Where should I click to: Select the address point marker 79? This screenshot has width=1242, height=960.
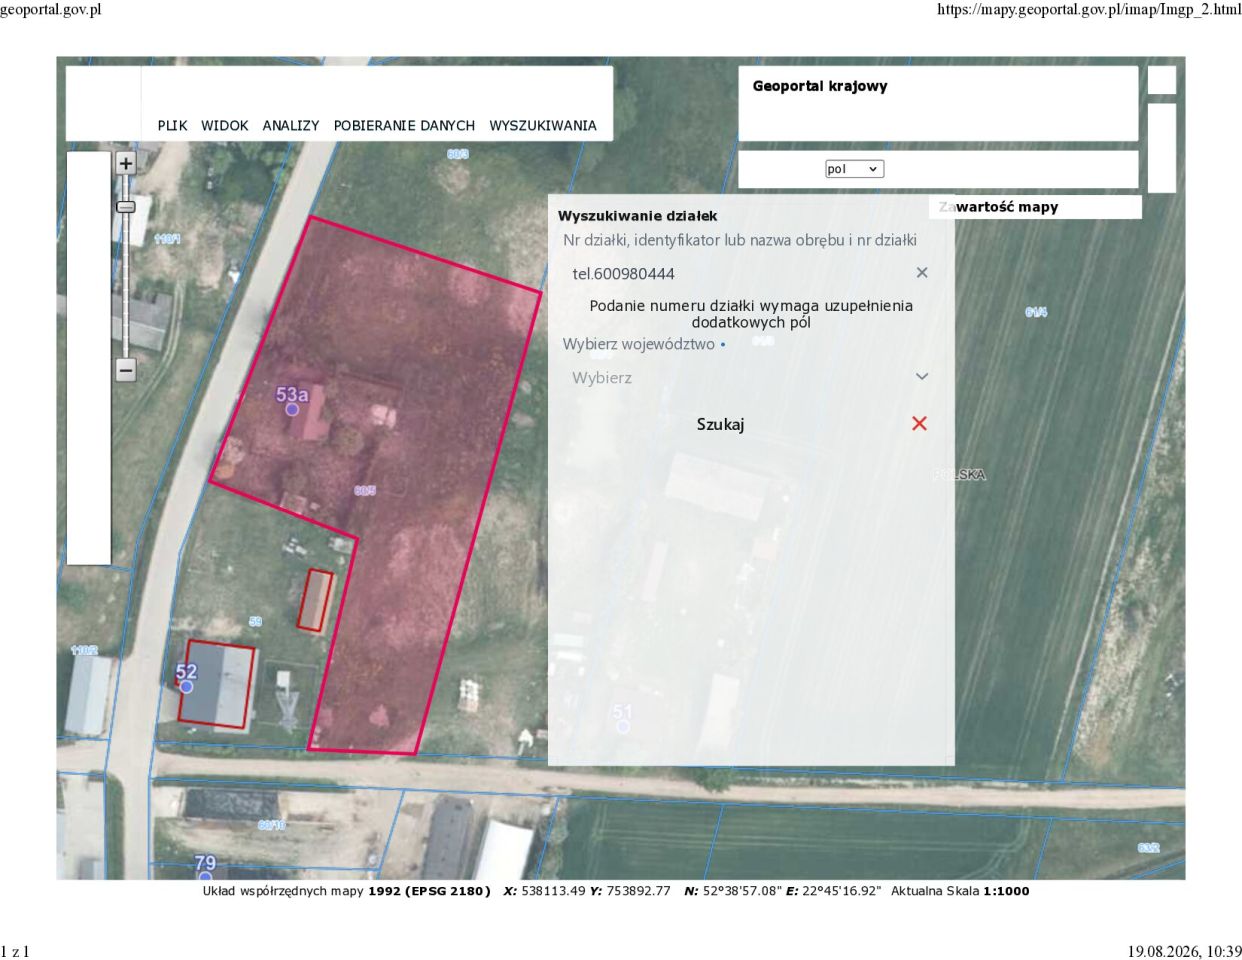(x=205, y=877)
